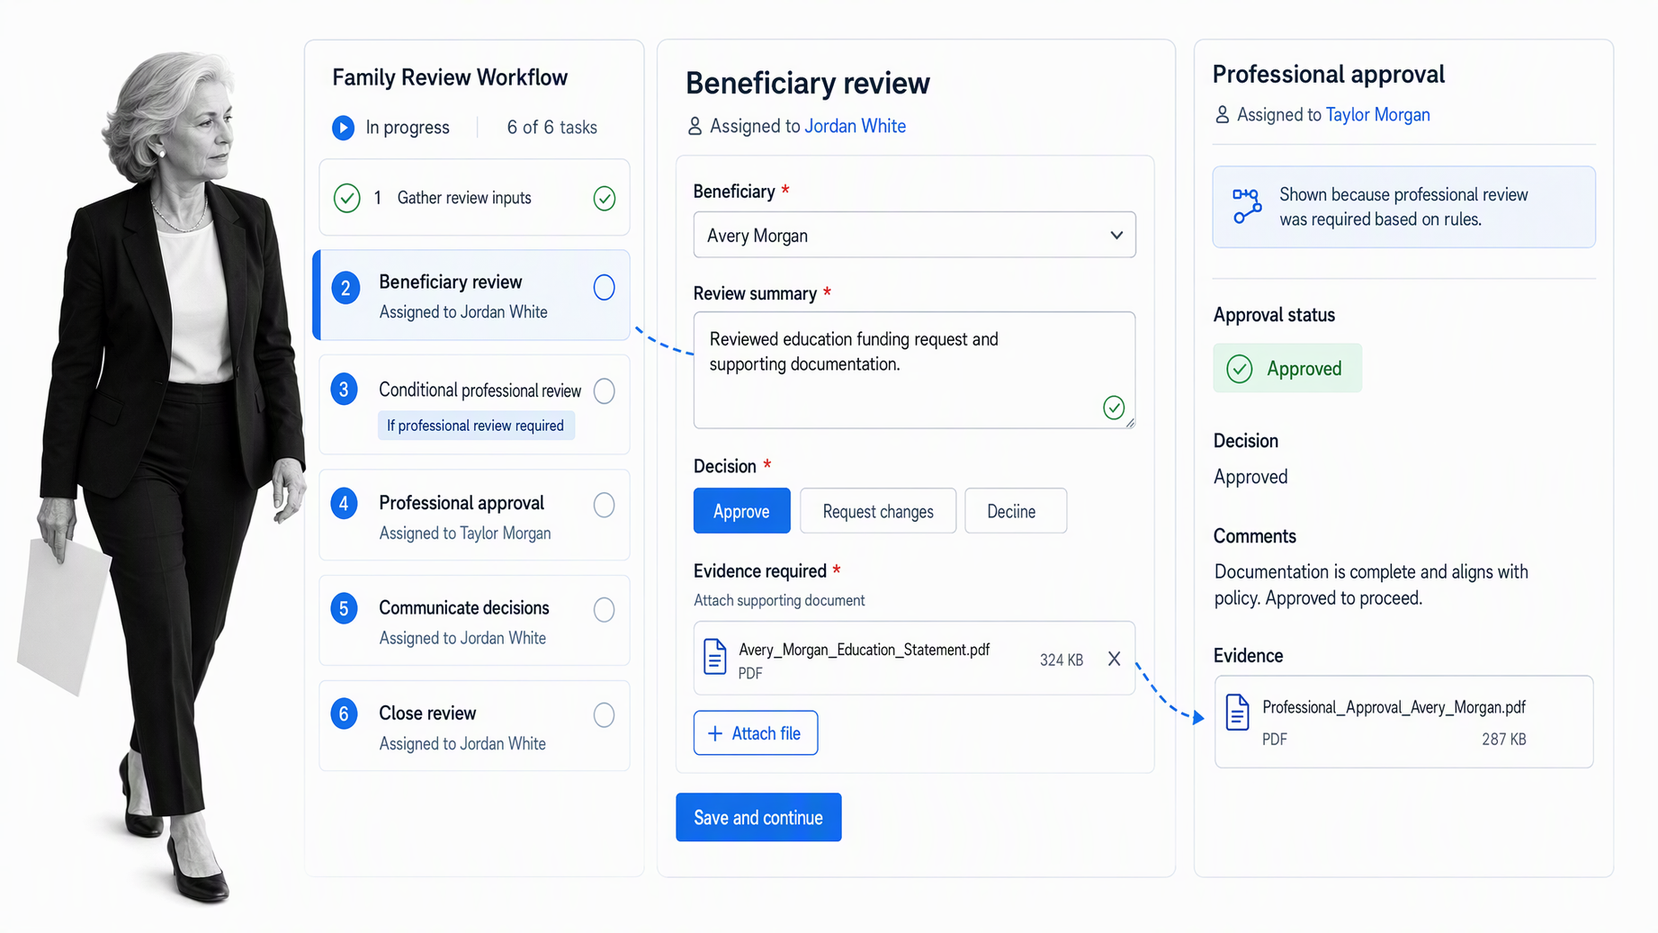Select the Conditional professional review task

click(475, 405)
